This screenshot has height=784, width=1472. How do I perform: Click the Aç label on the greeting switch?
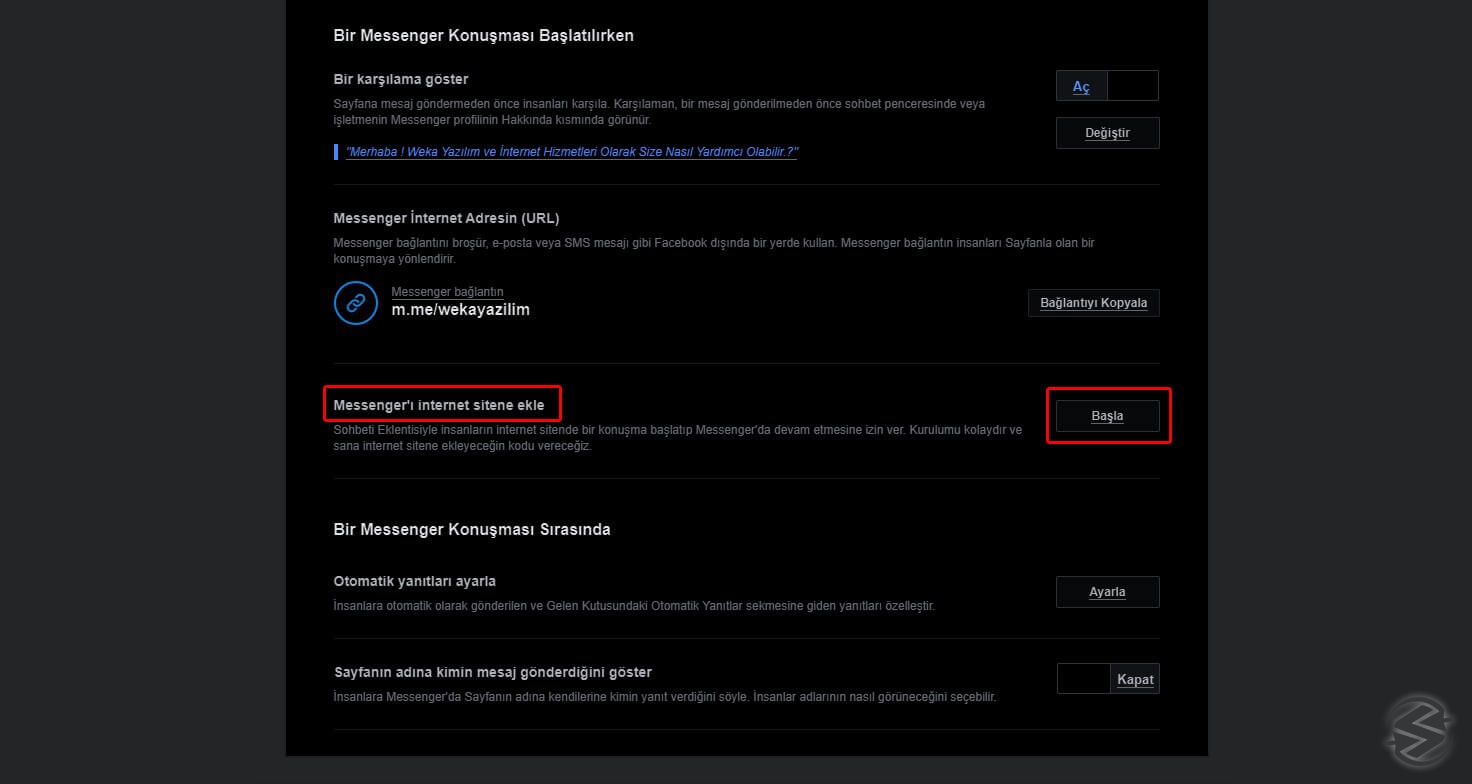point(1081,87)
